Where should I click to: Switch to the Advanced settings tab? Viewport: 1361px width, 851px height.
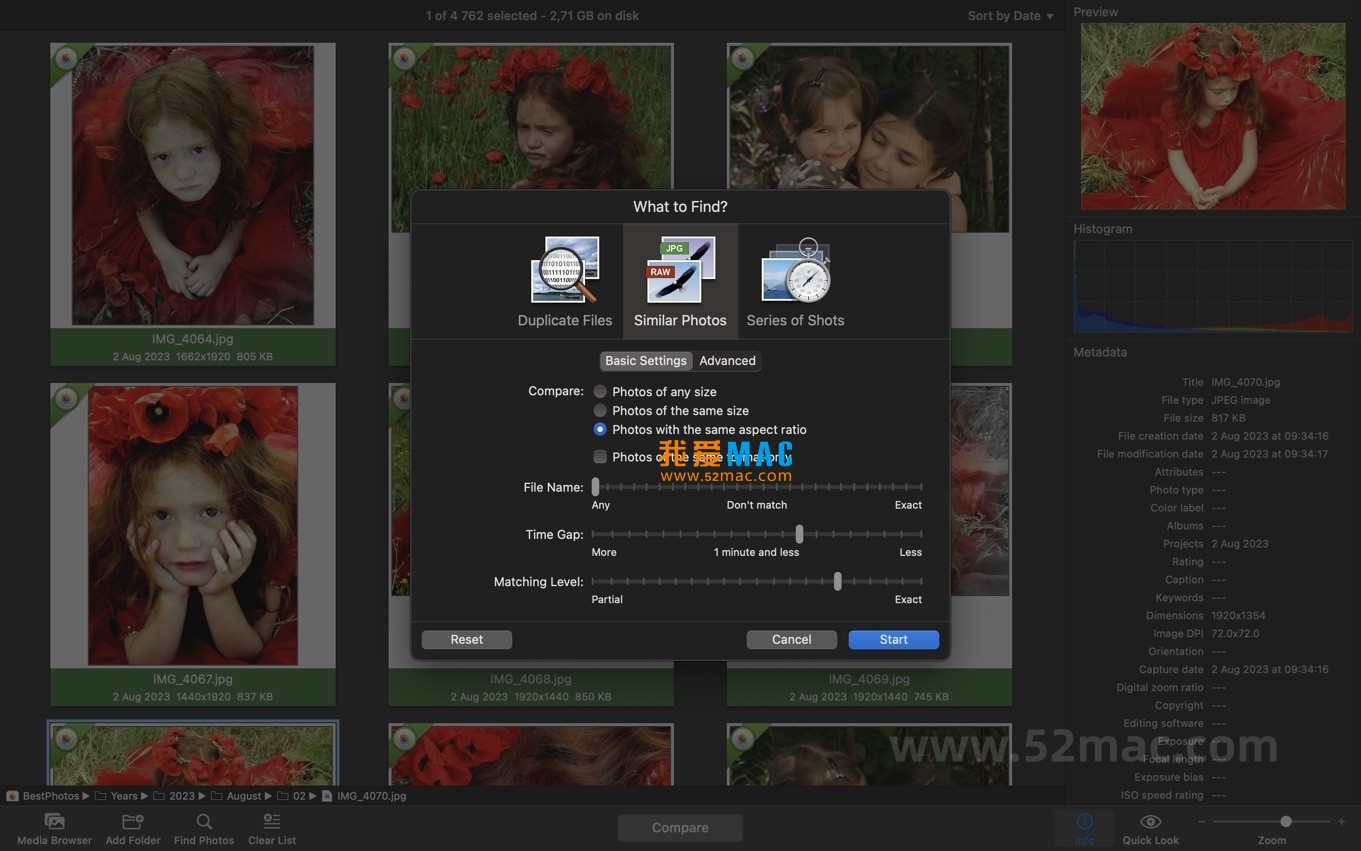coord(727,361)
